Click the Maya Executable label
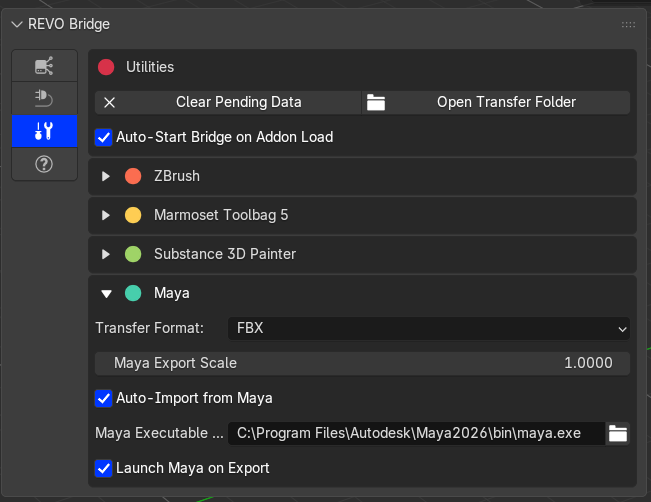This screenshot has height=502, width=651. [159, 433]
